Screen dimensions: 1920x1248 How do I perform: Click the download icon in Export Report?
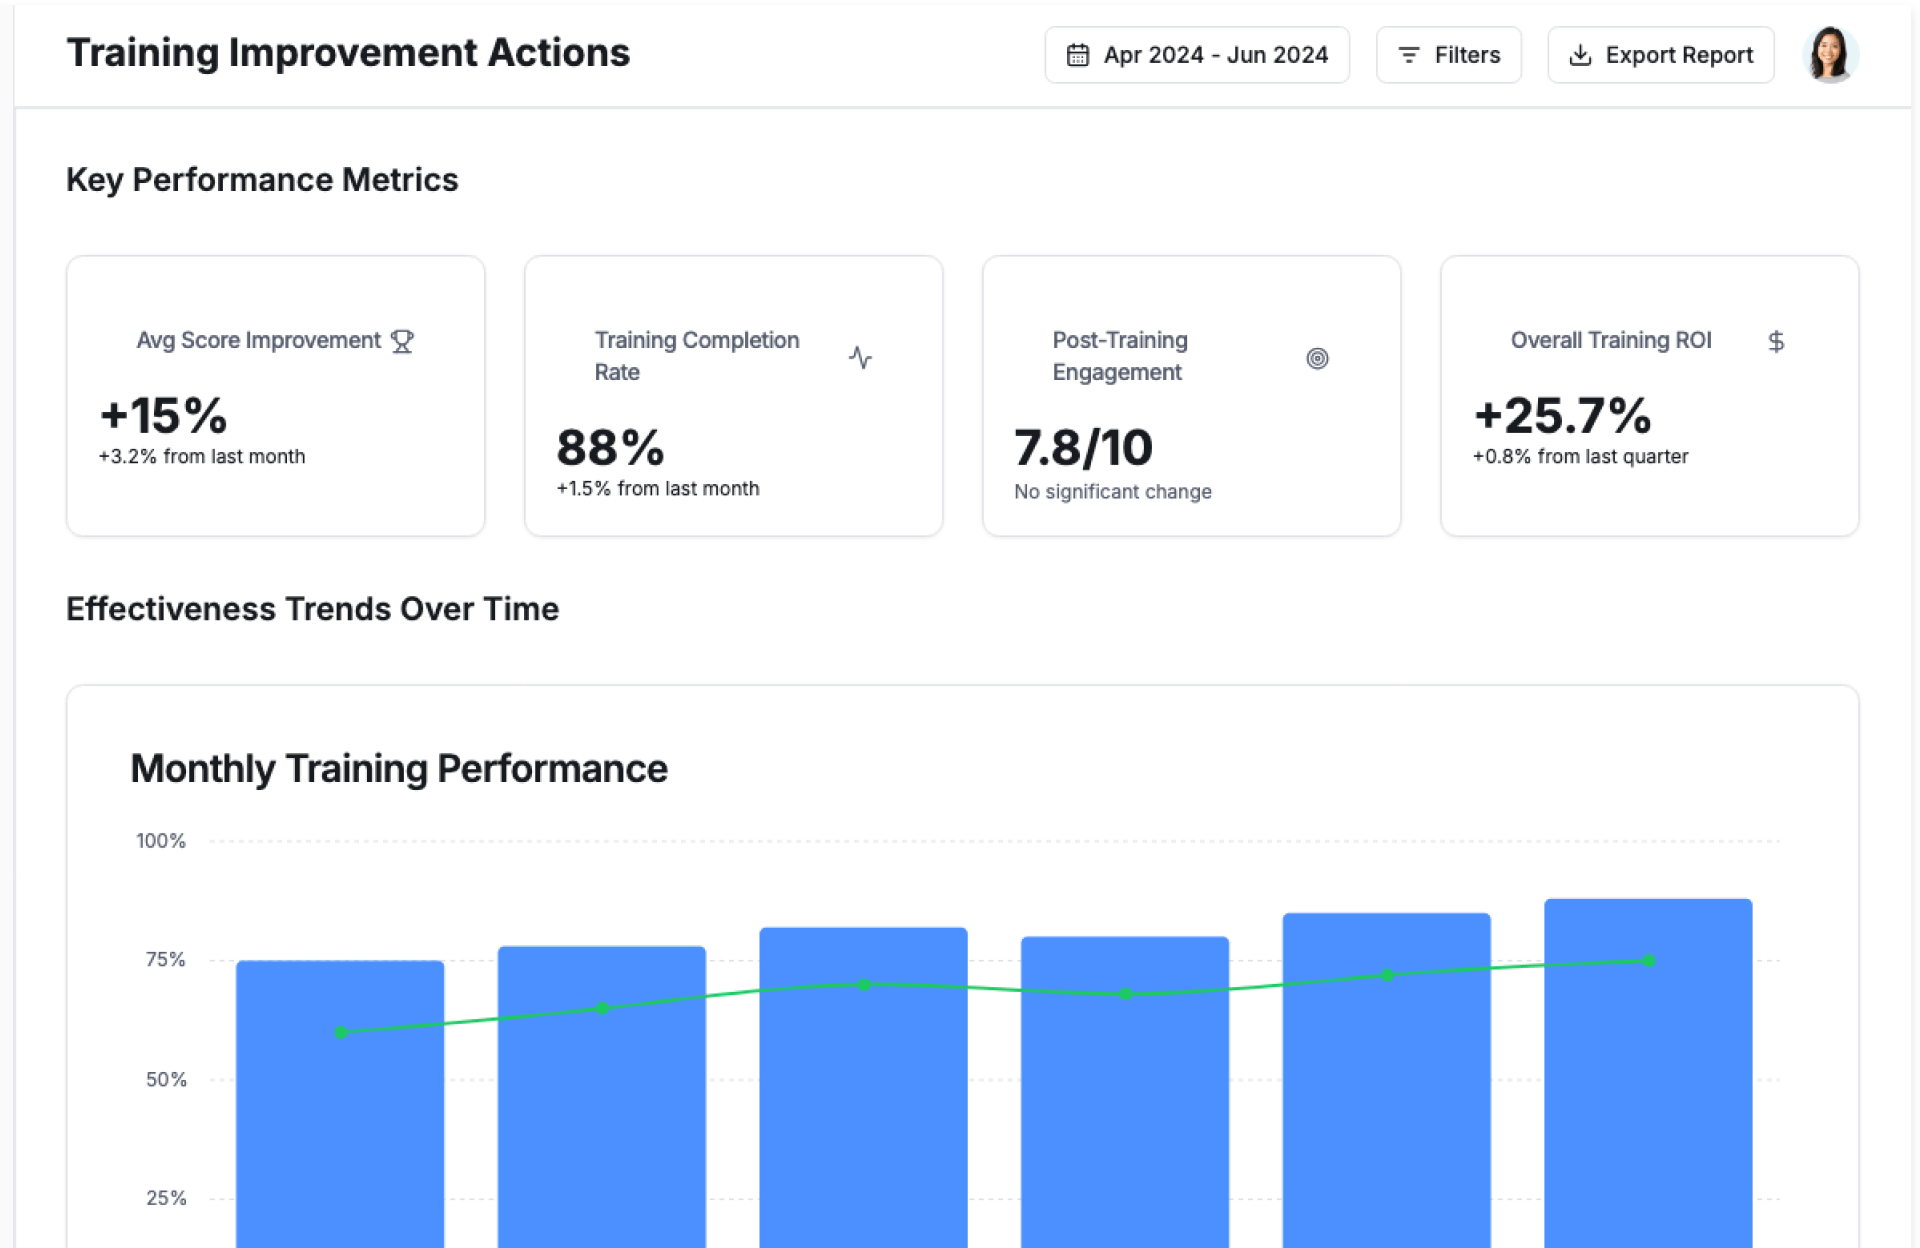coord(1579,55)
